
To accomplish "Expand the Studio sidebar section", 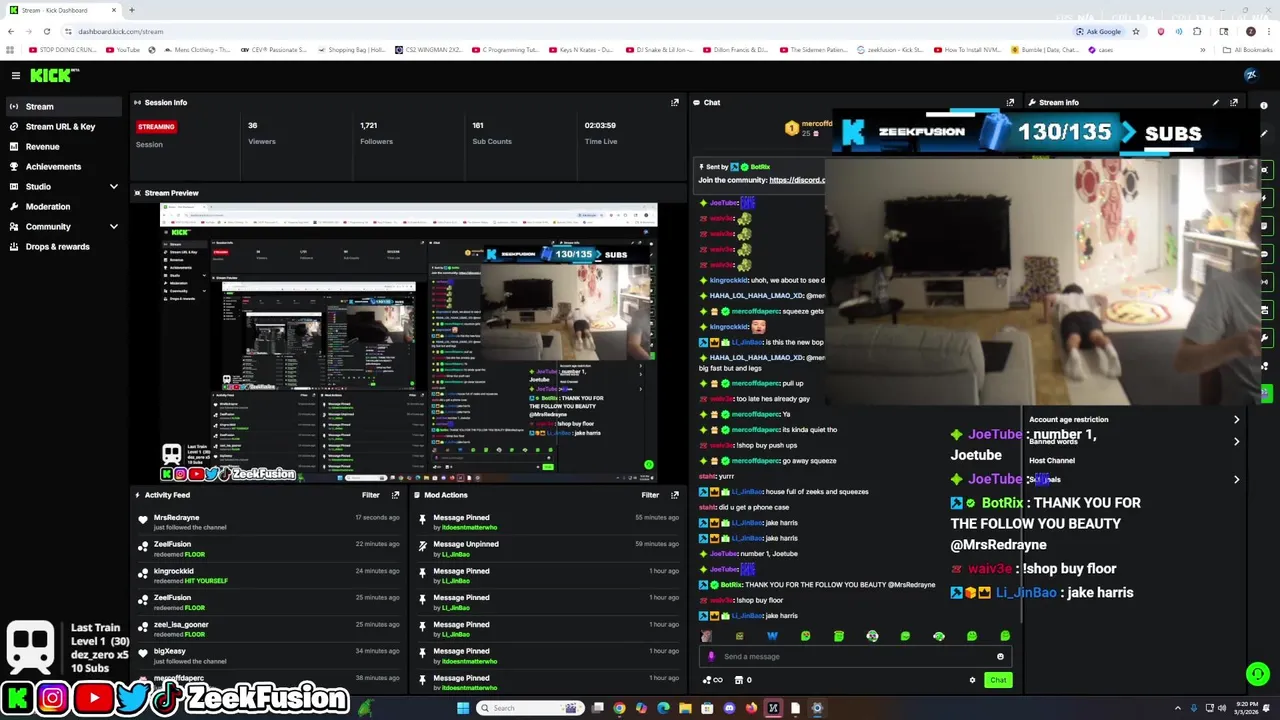I will tap(64, 186).
